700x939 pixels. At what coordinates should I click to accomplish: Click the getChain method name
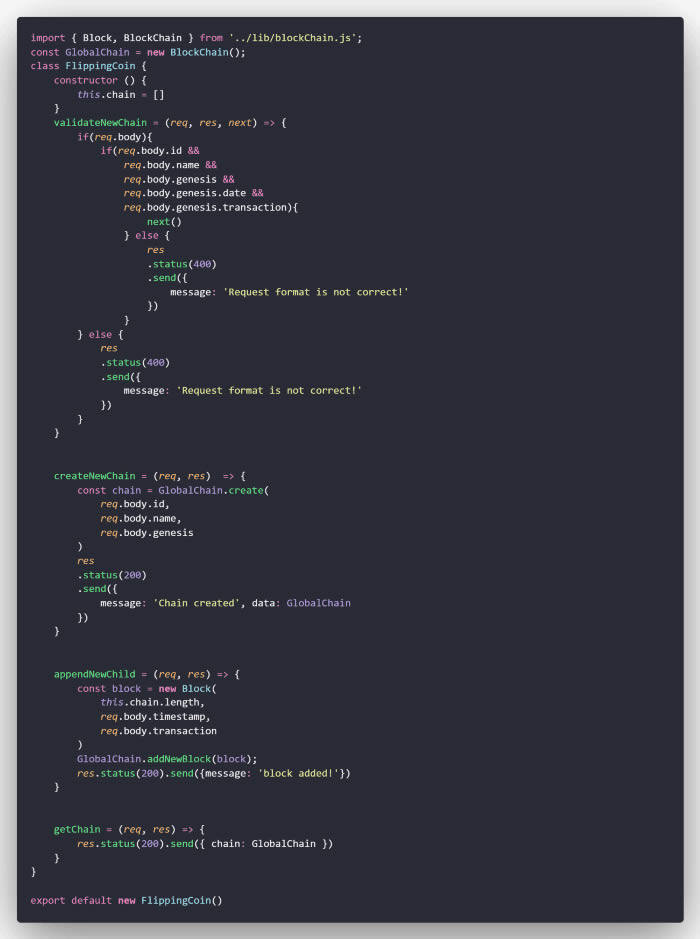click(x=79, y=829)
